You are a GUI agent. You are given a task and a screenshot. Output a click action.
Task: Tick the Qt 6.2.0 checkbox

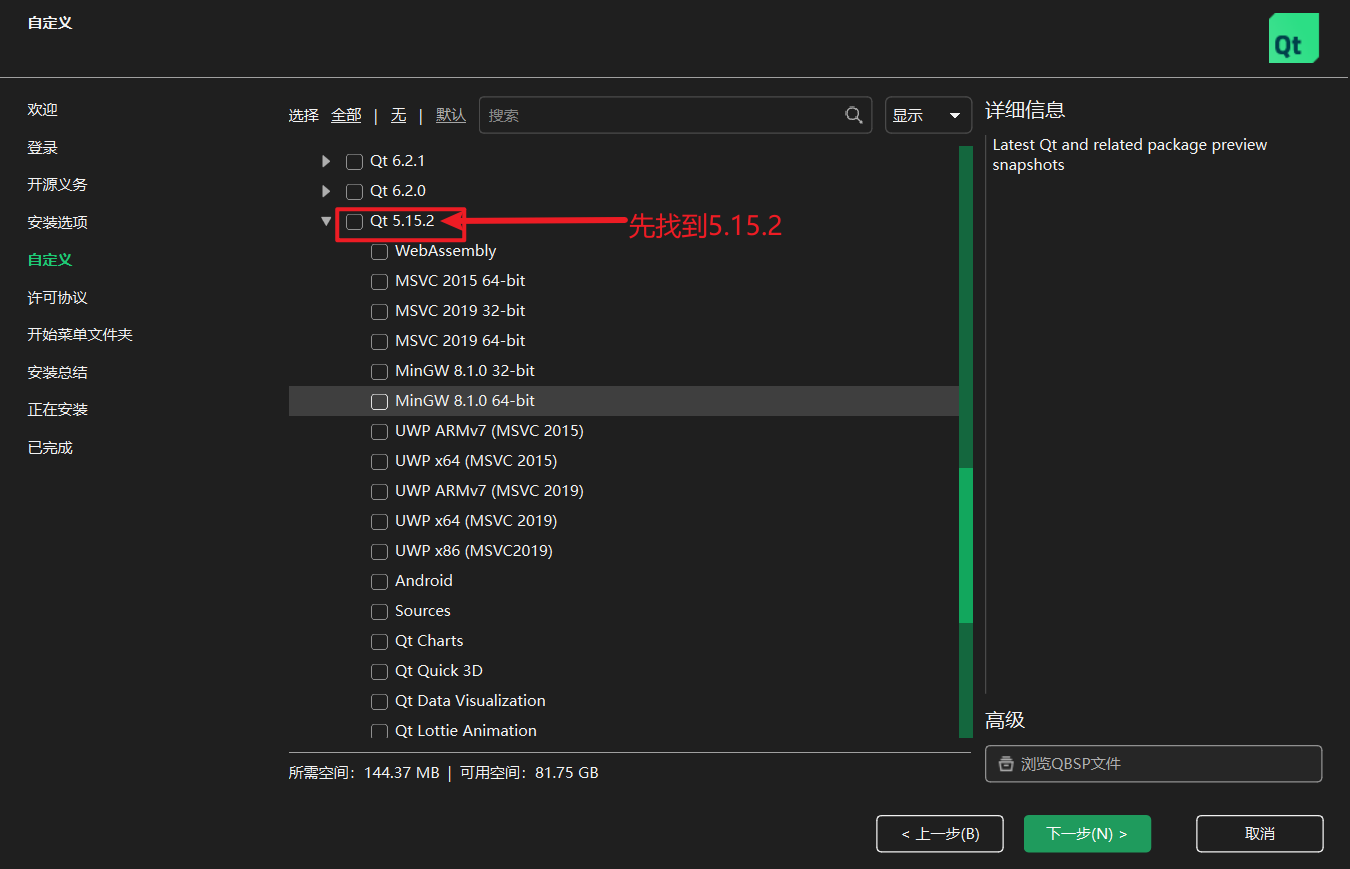click(354, 191)
